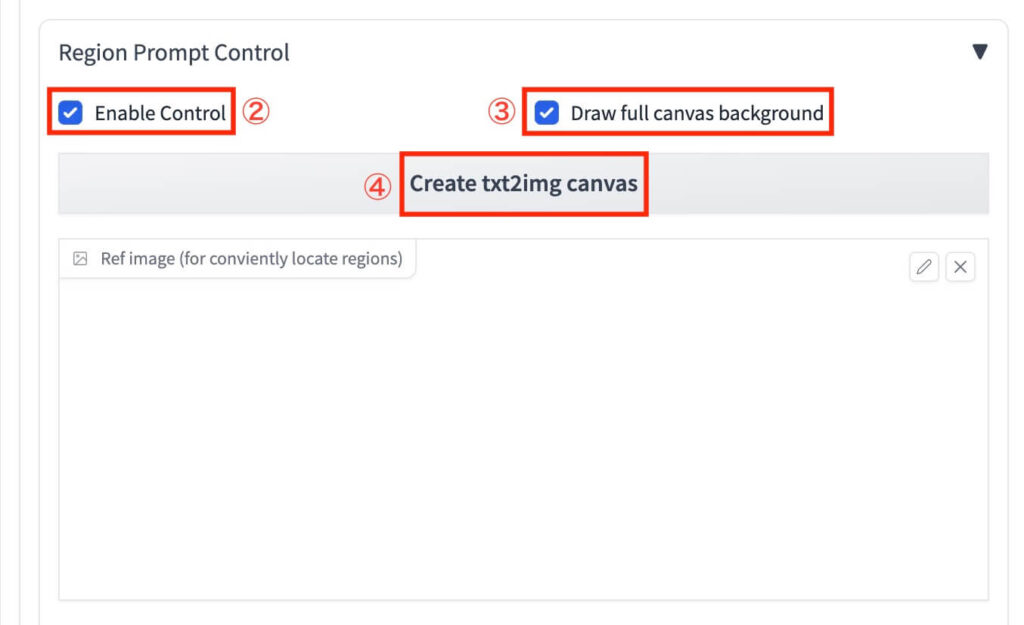Click the circled number 4 annotation
Image resolution: width=1024 pixels, height=625 pixels.
(x=377, y=187)
